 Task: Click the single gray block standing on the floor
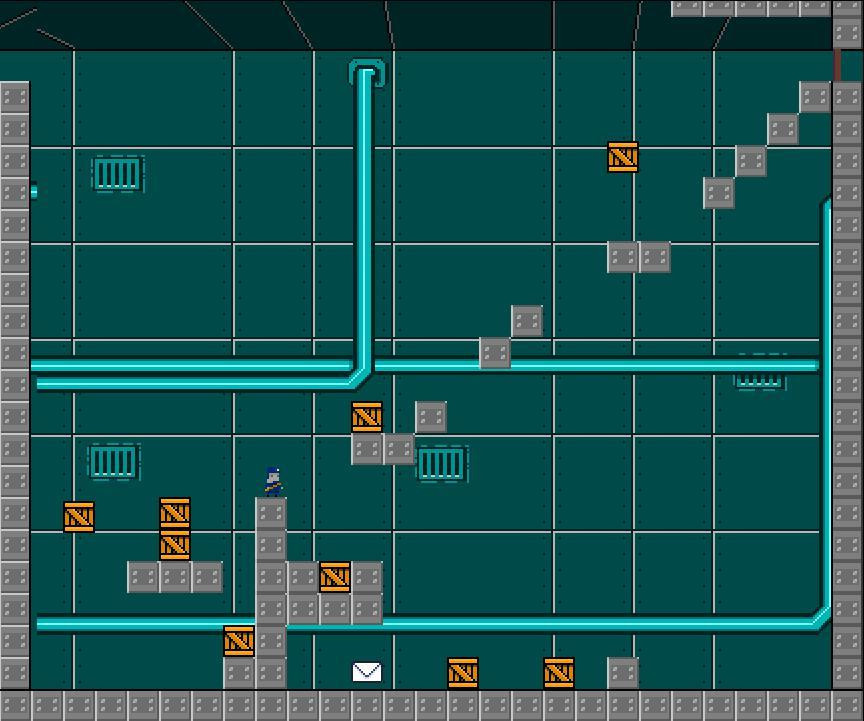point(623,673)
